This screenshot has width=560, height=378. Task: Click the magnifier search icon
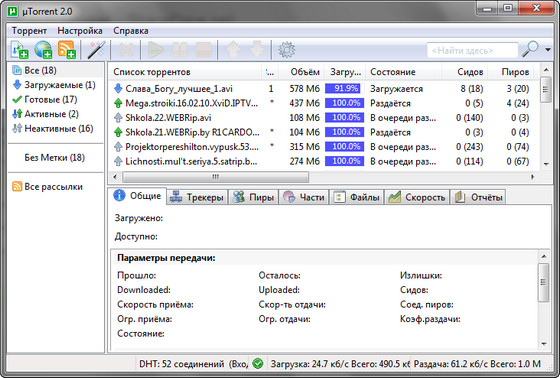[x=531, y=49]
